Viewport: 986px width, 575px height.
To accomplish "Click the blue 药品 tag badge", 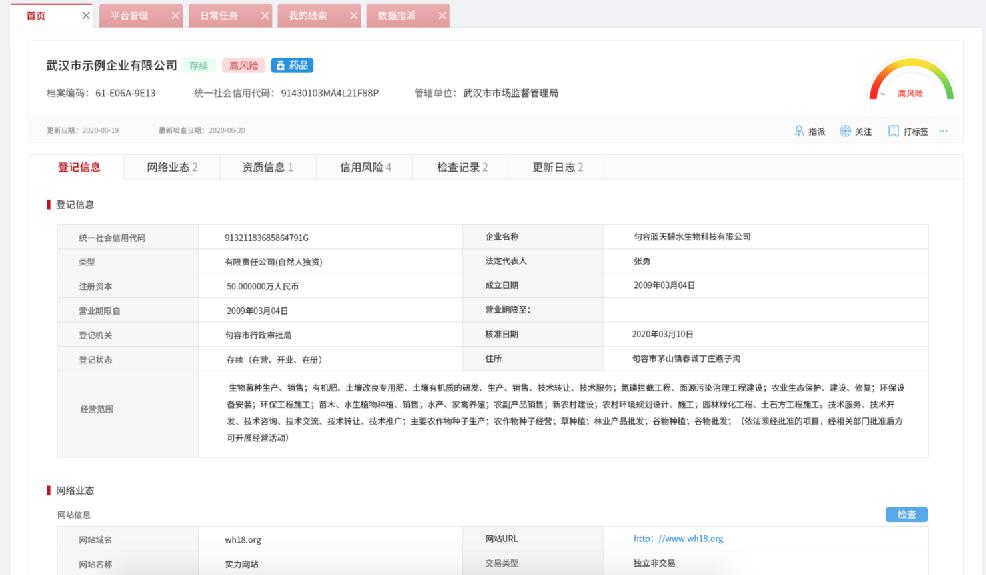I will point(292,65).
